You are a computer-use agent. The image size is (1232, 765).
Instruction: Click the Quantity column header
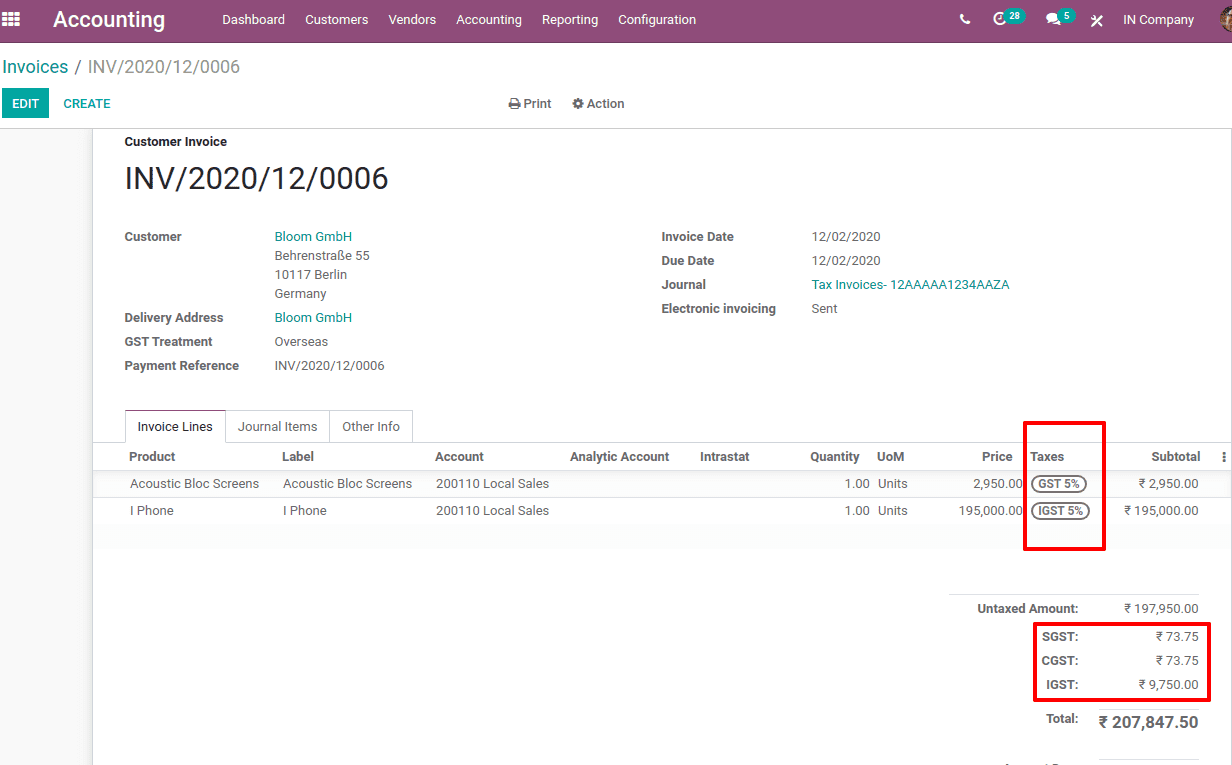tap(835, 457)
